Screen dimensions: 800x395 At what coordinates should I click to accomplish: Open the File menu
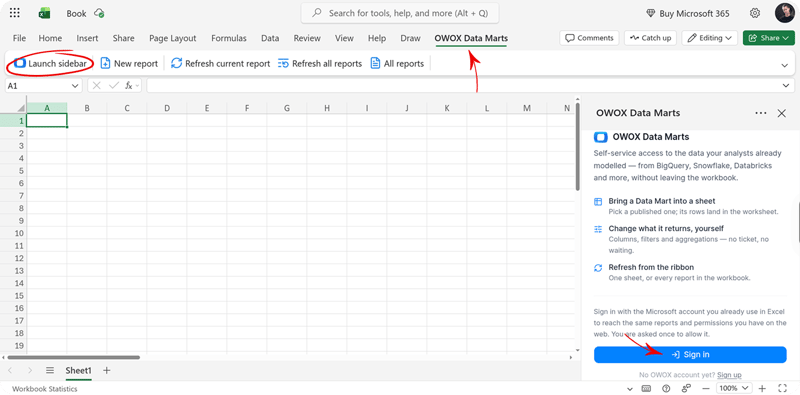click(19, 38)
